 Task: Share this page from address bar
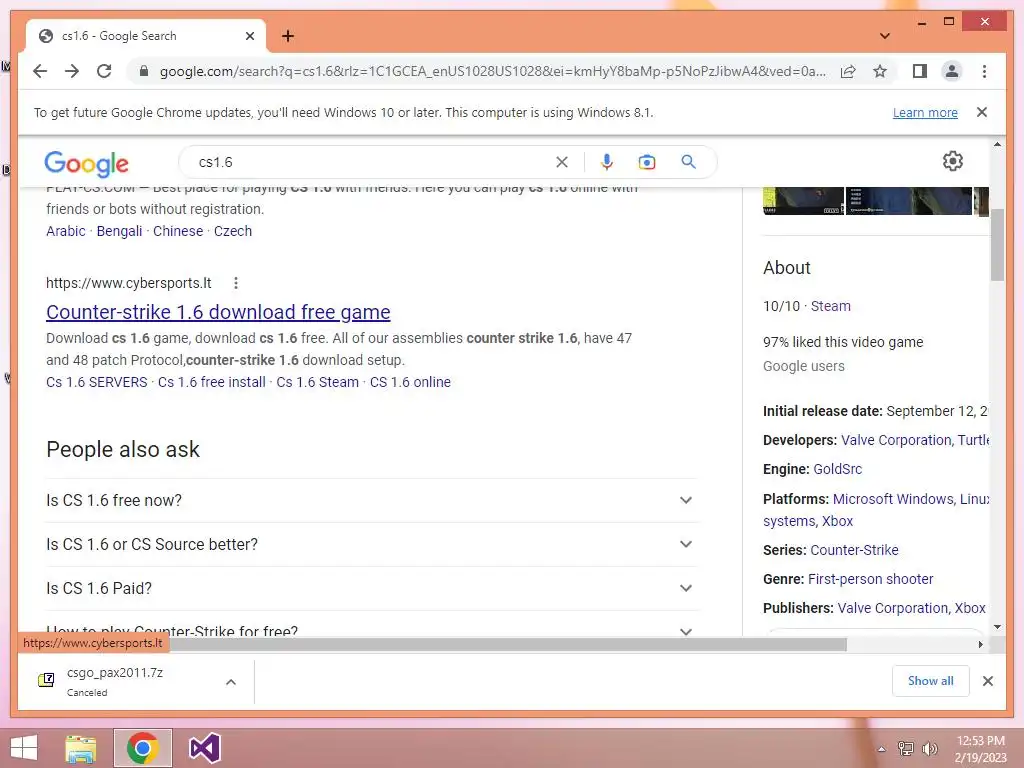click(x=848, y=71)
